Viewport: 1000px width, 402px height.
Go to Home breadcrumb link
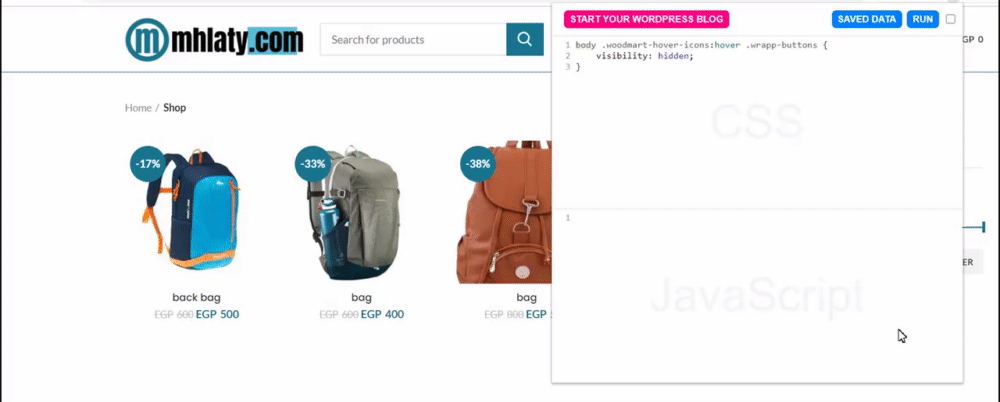click(x=138, y=108)
